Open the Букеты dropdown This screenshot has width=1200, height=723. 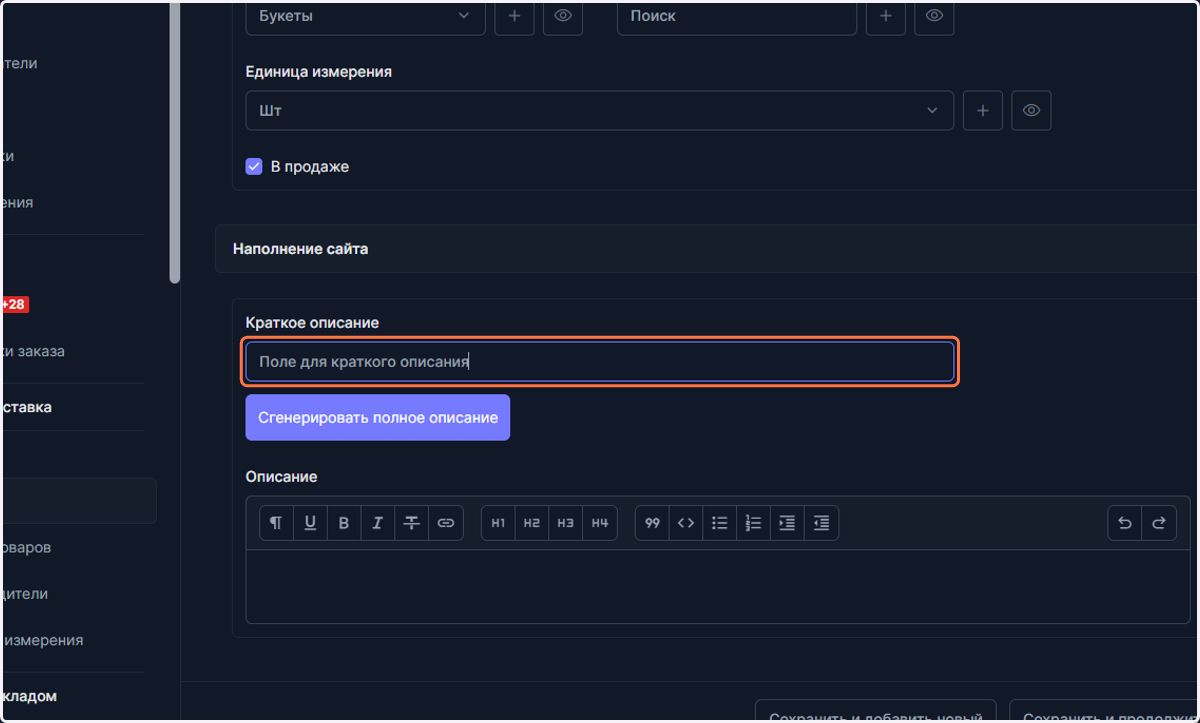(366, 16)
